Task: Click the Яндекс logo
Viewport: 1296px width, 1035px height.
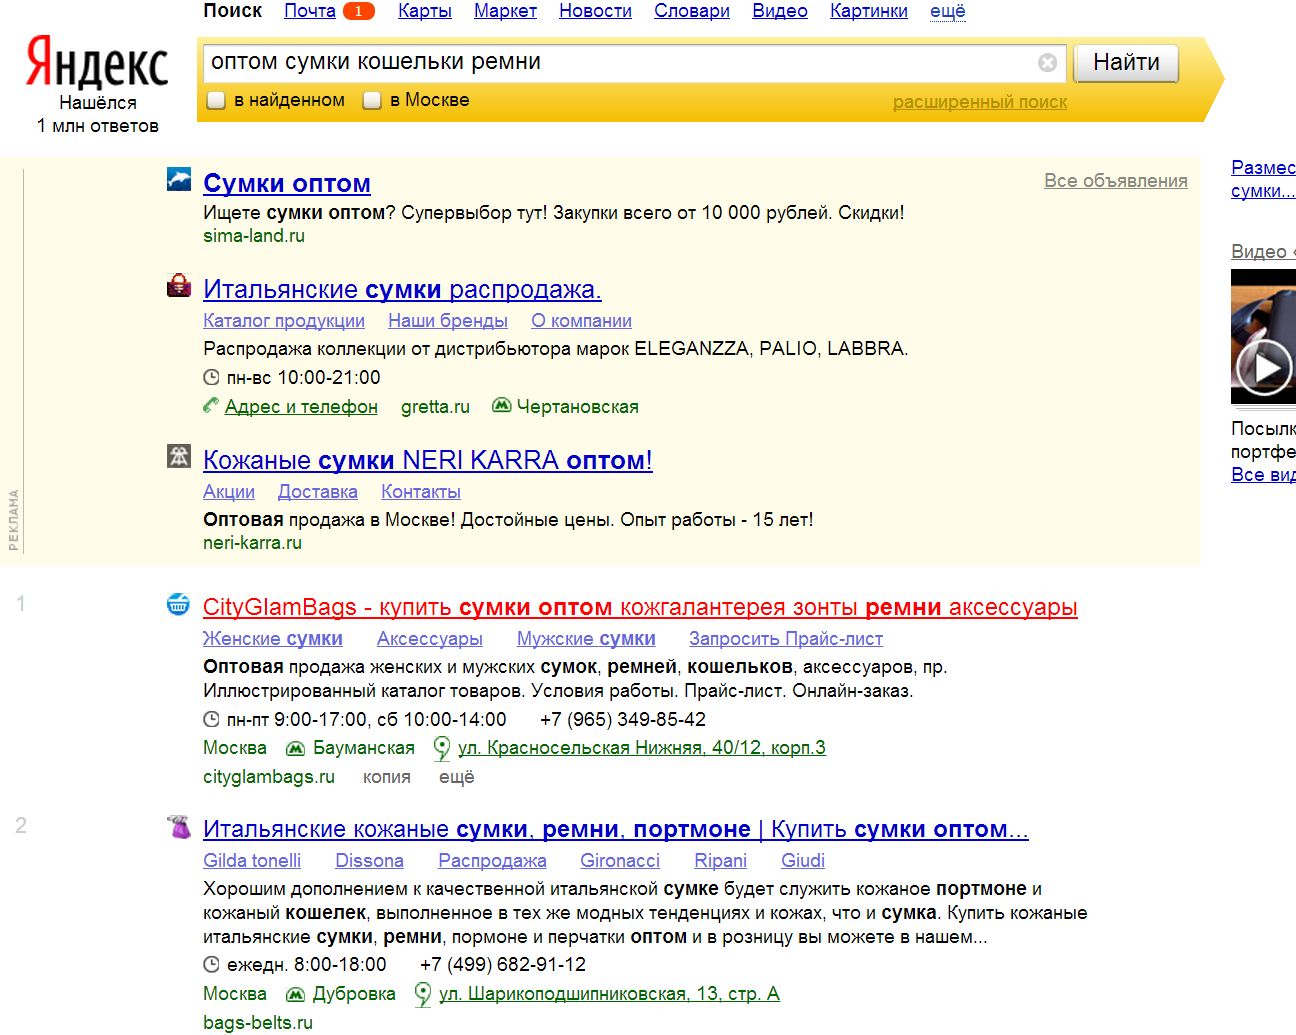Action: click(97, 63)
